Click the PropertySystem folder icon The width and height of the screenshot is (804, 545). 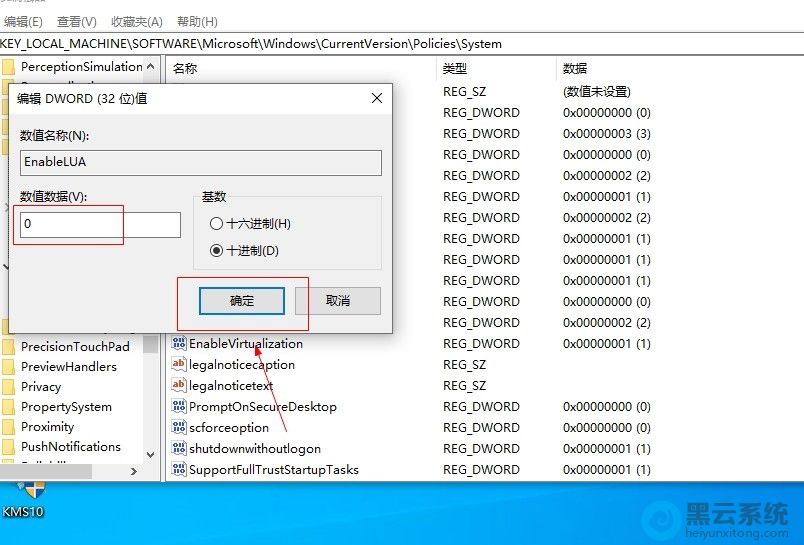coord(8,407)
